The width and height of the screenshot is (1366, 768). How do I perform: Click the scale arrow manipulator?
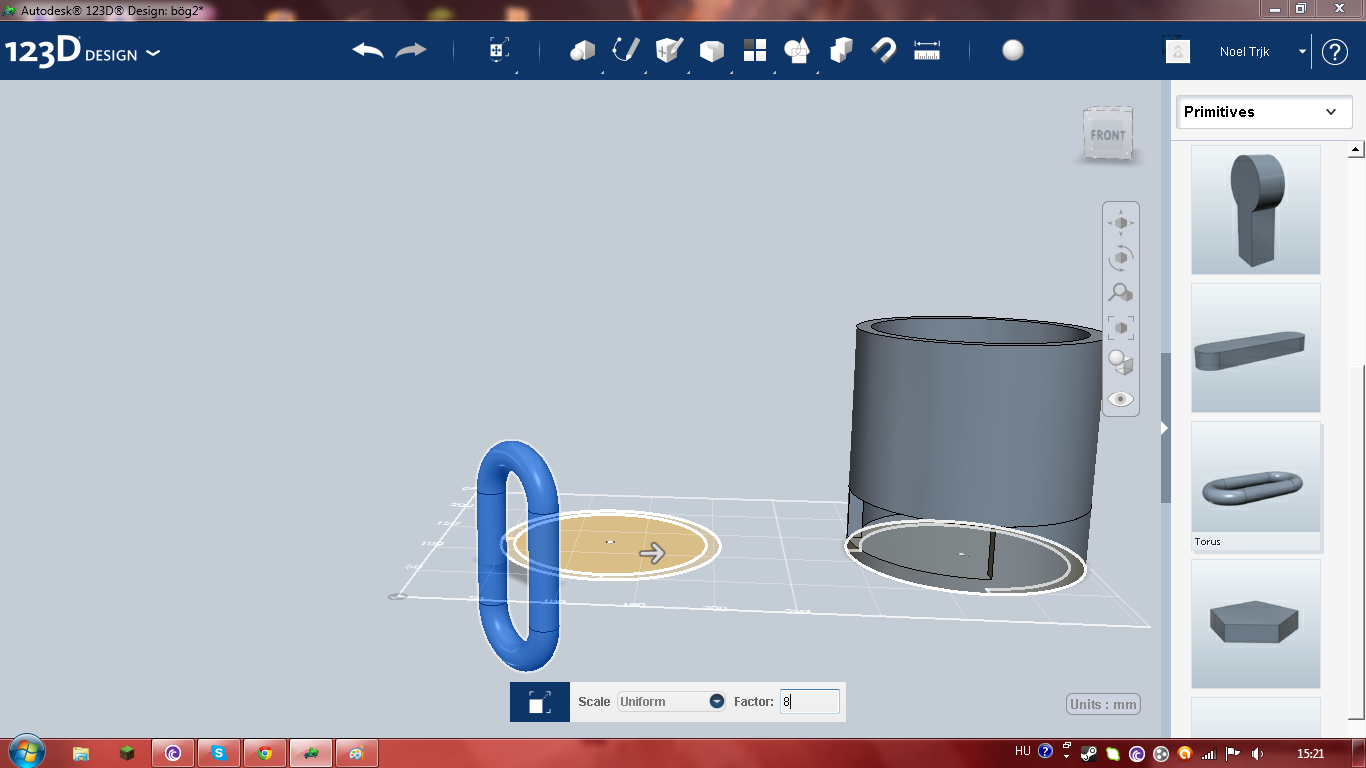[x=652, y=553]
